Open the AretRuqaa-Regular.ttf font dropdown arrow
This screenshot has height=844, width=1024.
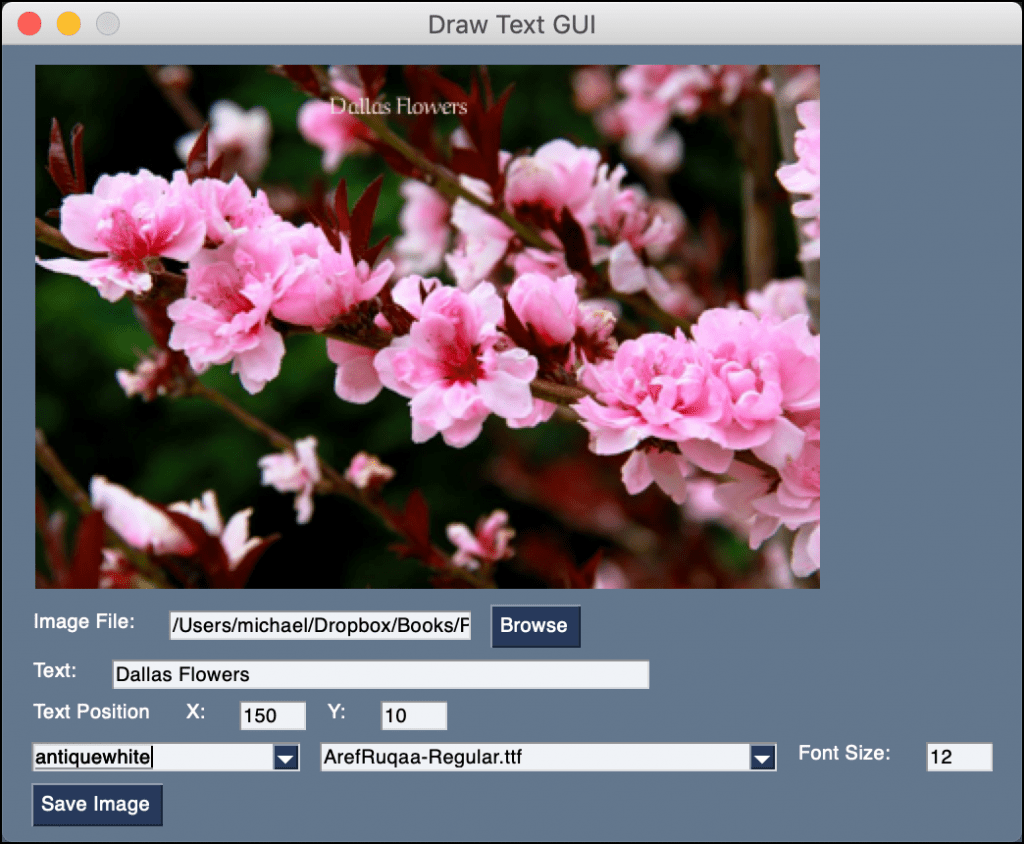(x=762, y=758)
